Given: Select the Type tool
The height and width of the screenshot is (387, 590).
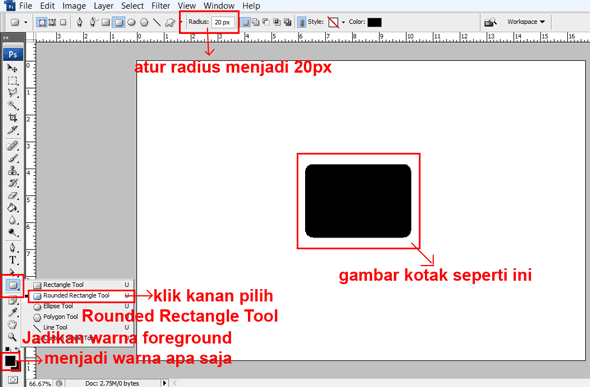Looking at the screenshot, I should click(x=12, y=260).
